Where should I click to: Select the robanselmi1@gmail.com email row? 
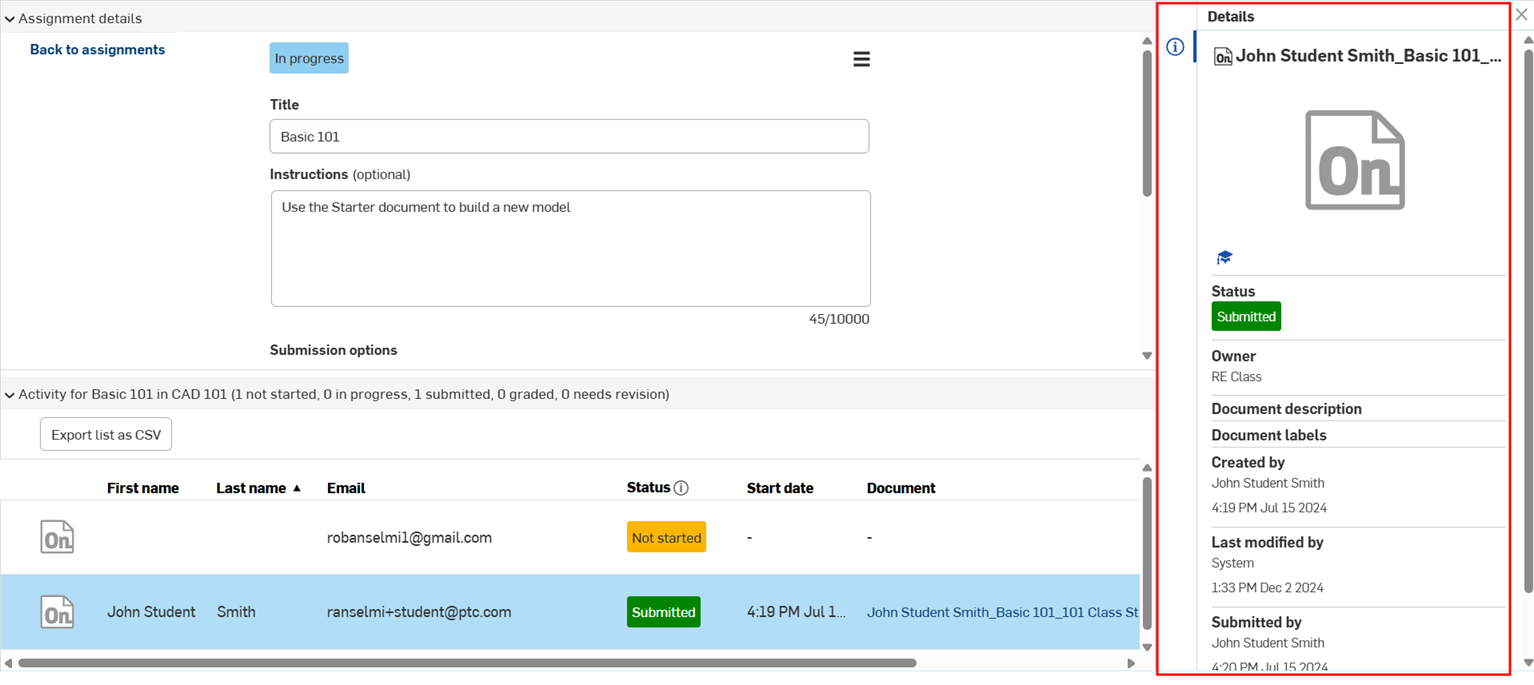coord(409,538)
